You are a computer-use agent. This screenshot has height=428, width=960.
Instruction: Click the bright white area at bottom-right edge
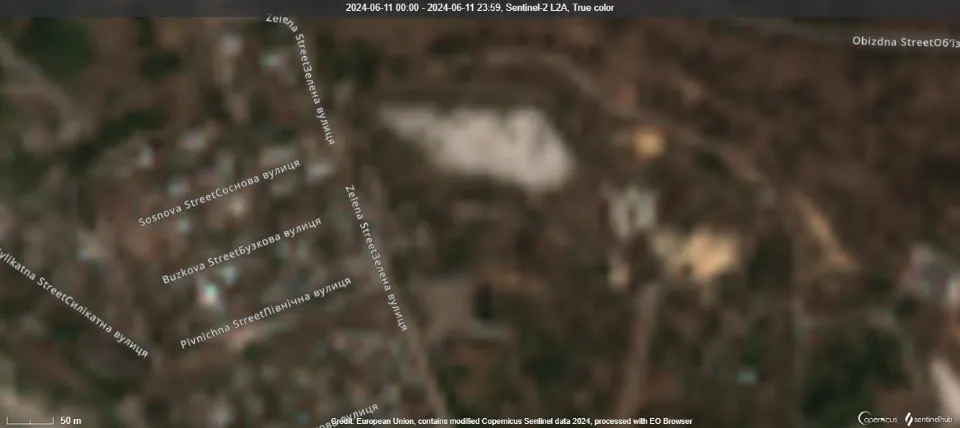coord(946,386)
